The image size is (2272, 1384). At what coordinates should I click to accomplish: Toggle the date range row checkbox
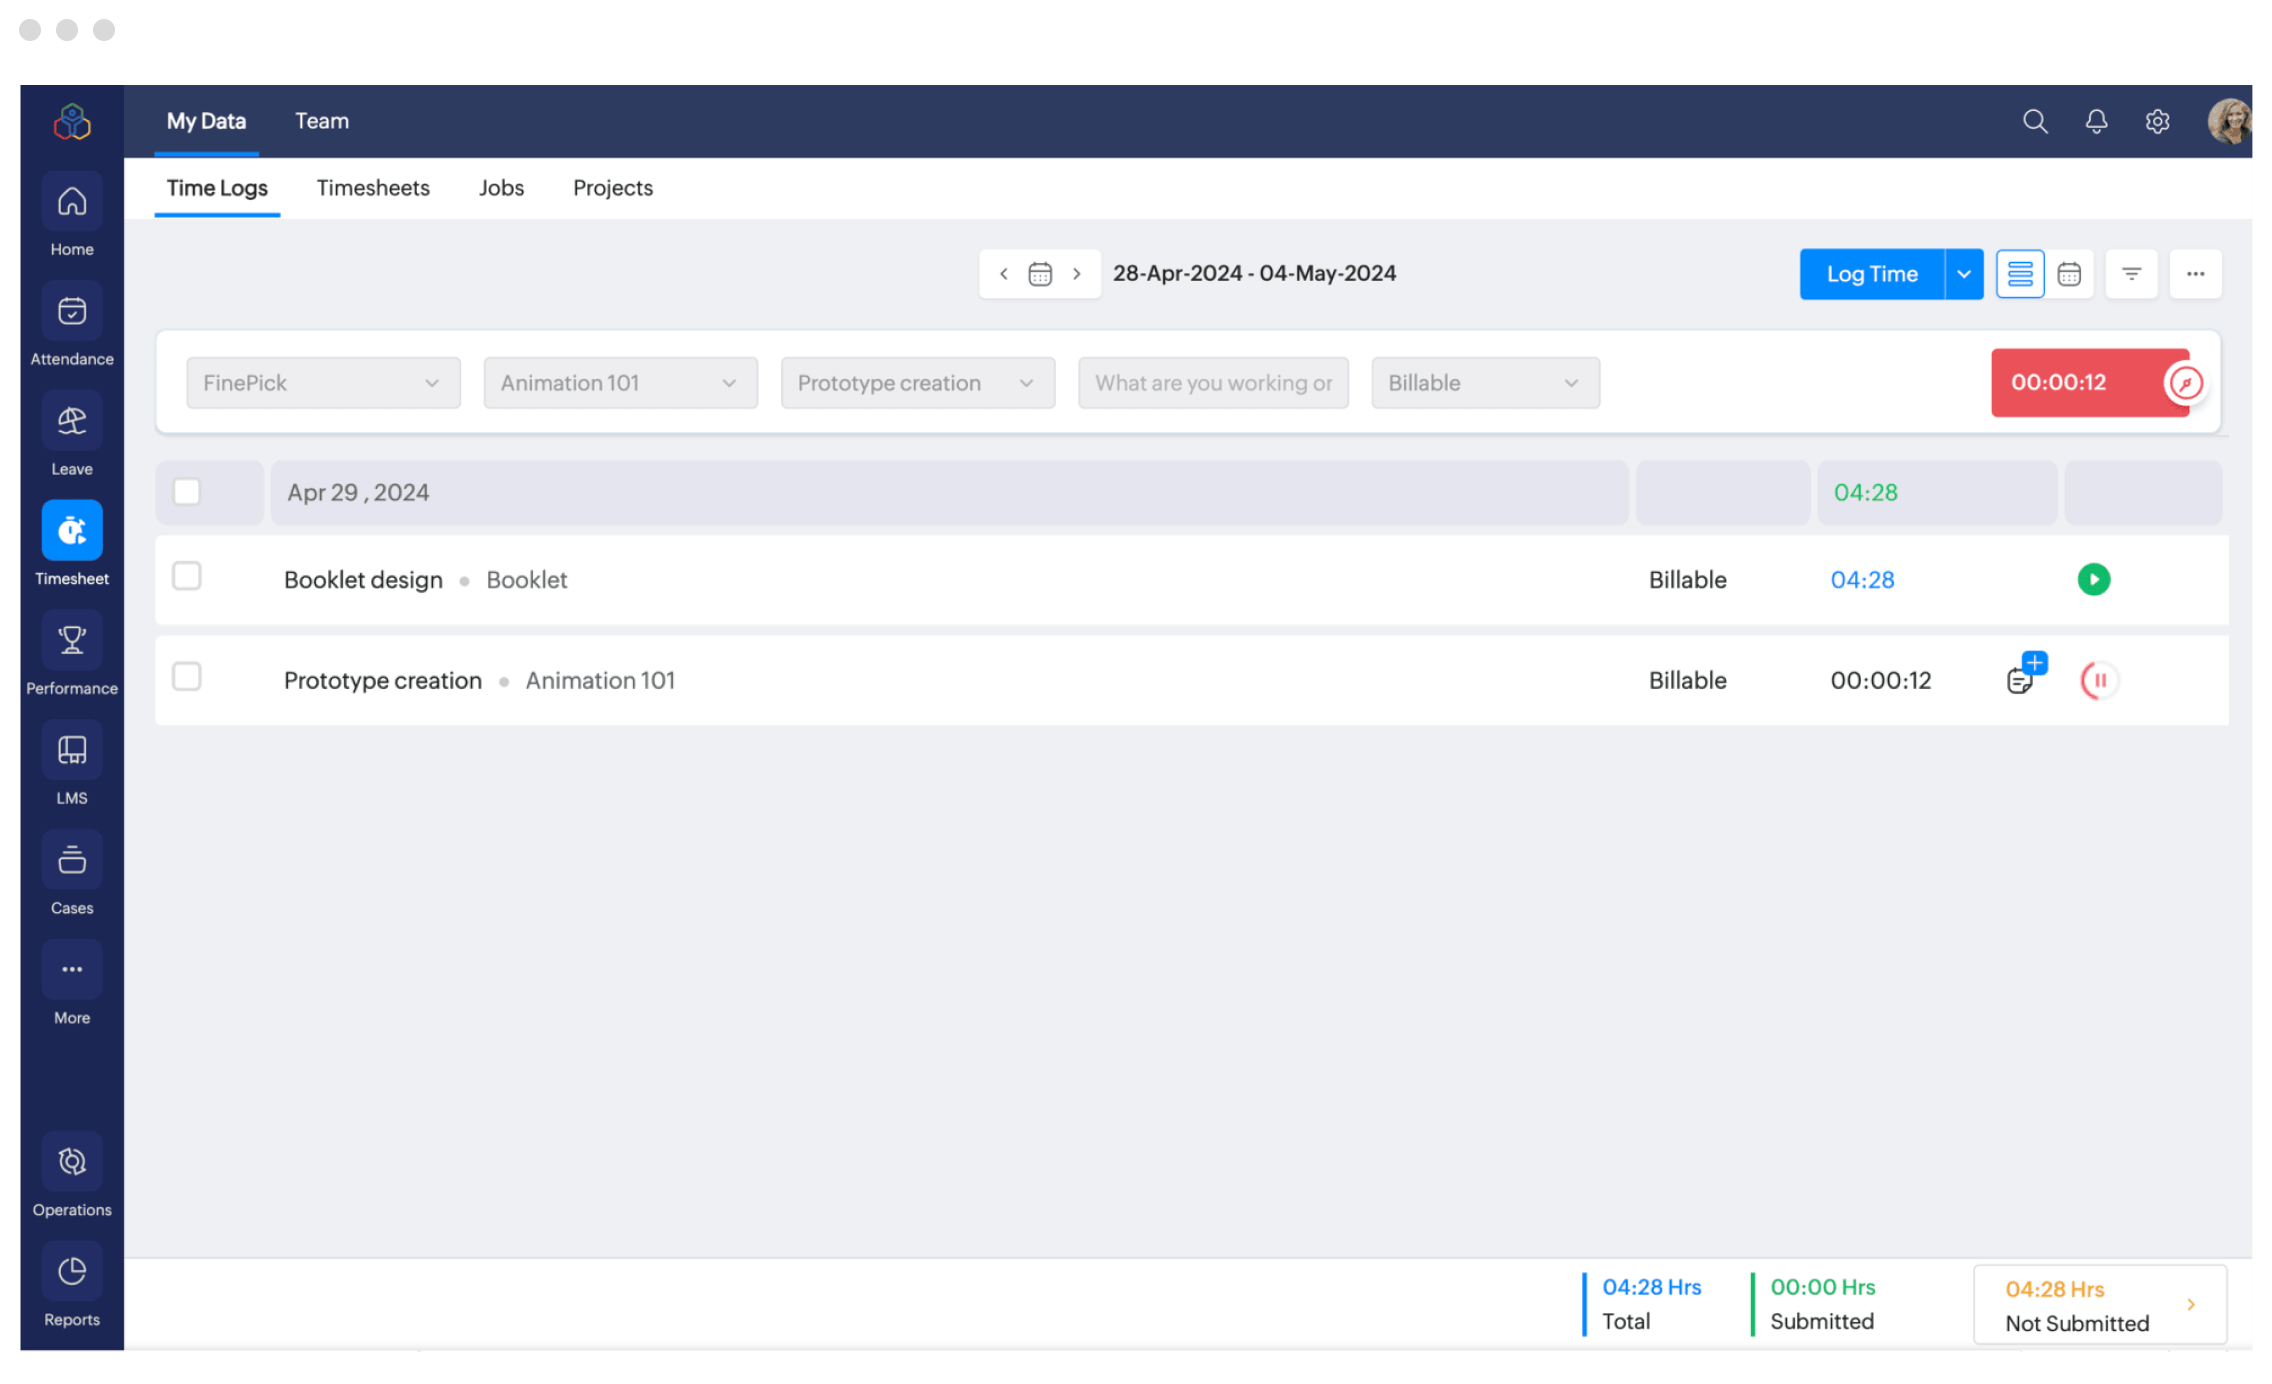coord(187,492)
